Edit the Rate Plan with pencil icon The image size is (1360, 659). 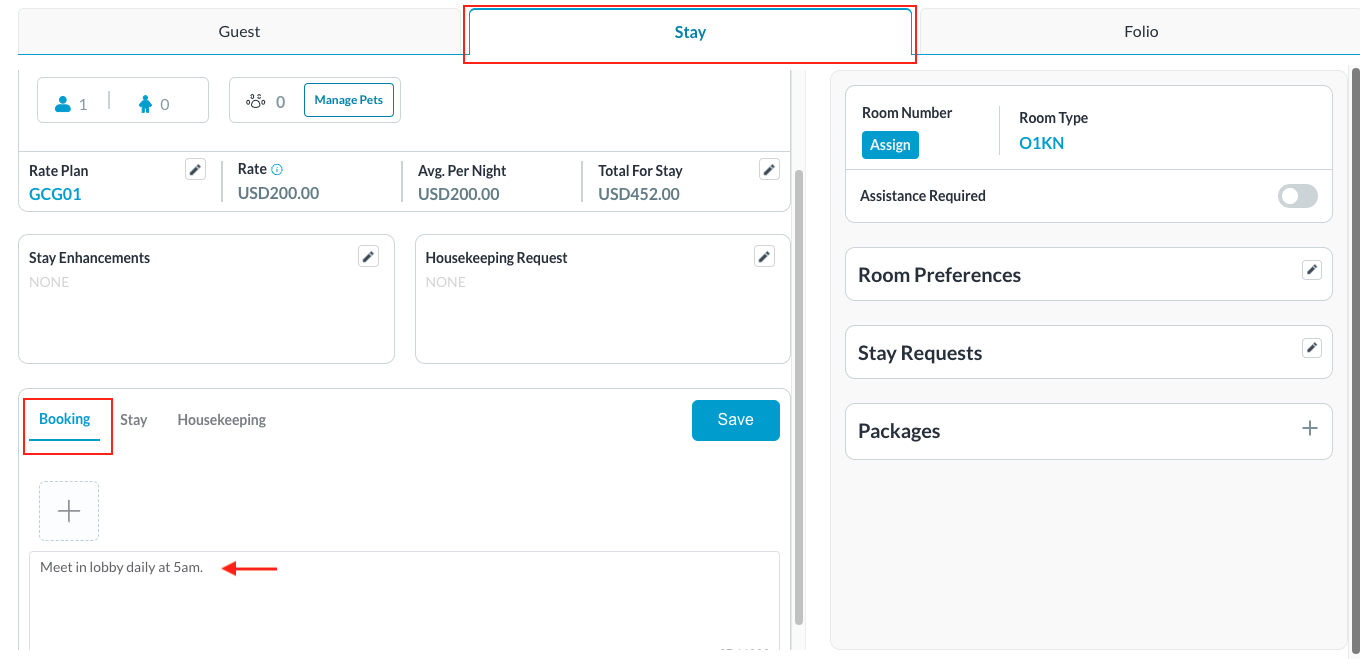pos(196,170)
